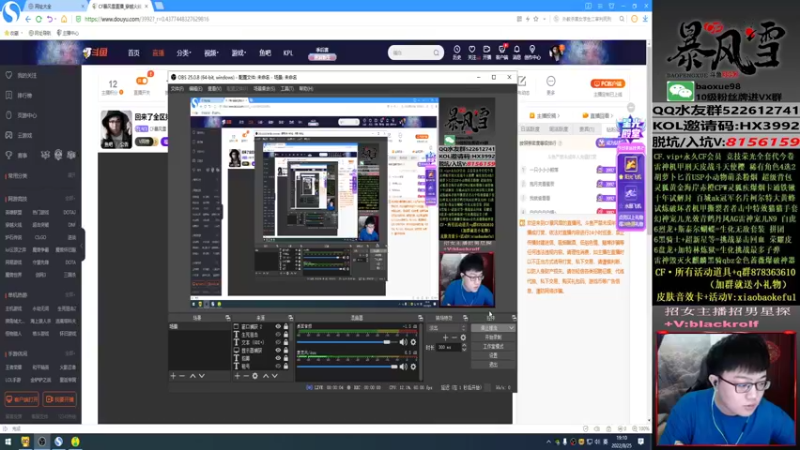
Task: Expand the 分类 dropdown in Douyu navigation
Action: point(183,53)
